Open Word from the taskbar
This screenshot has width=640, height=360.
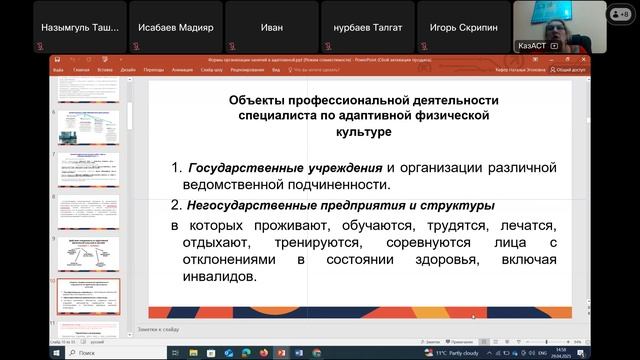point(299,353)
